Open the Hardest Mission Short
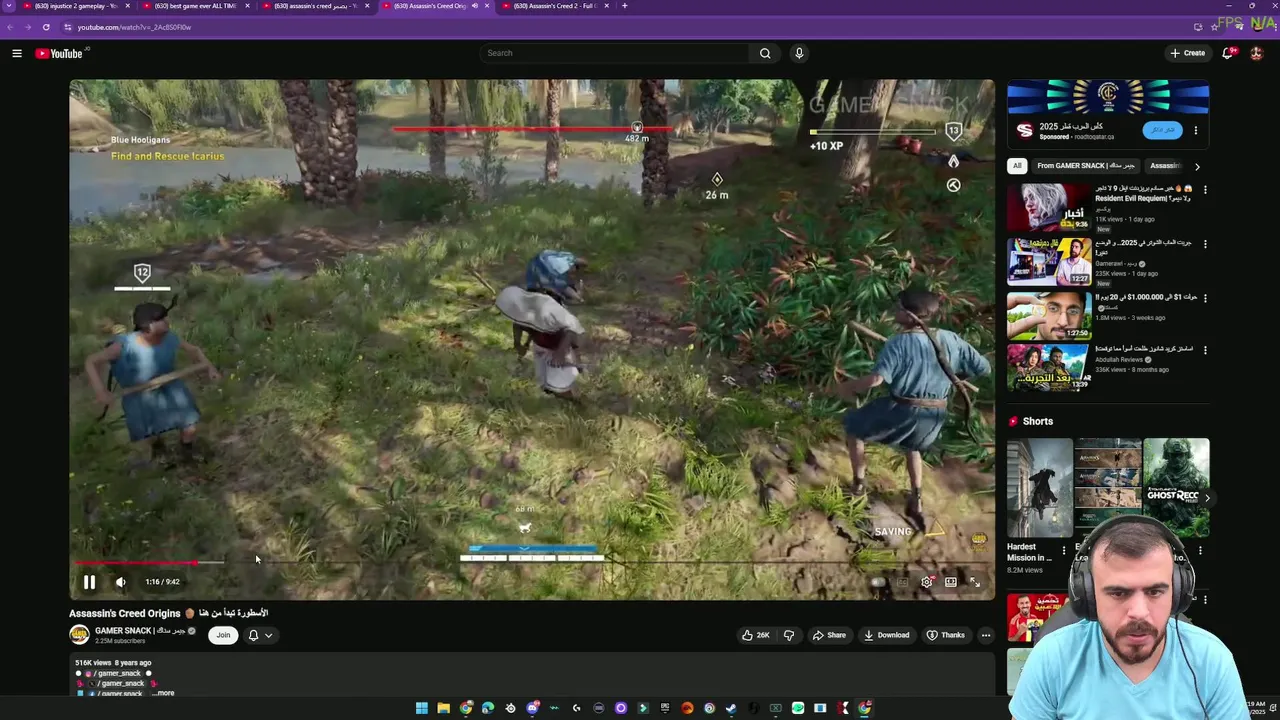1280x720 pixels. click(x=1040, y=488)
